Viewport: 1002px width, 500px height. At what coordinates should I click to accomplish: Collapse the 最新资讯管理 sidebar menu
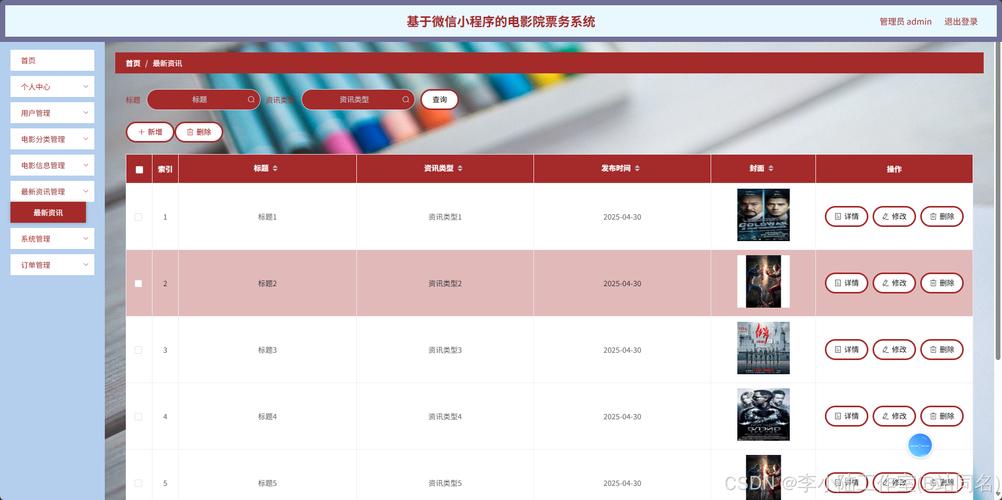pyautogui.click(x=52, y=191)
